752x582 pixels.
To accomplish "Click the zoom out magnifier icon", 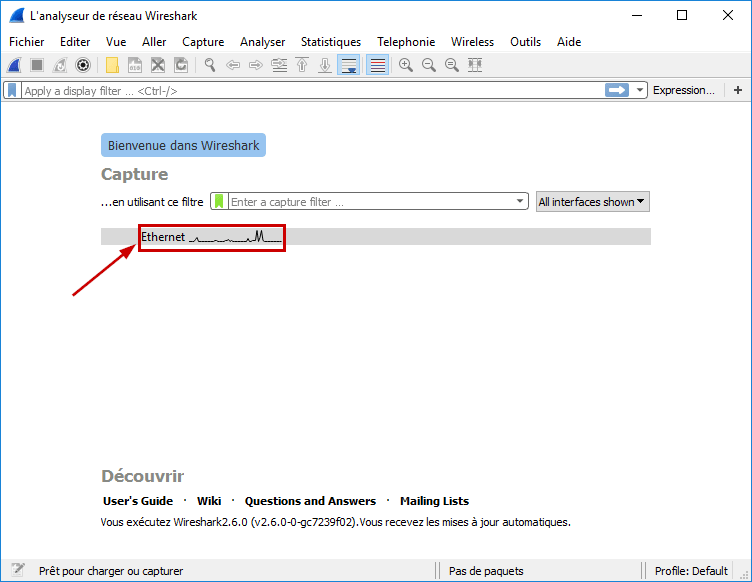I will pos(429,65).
